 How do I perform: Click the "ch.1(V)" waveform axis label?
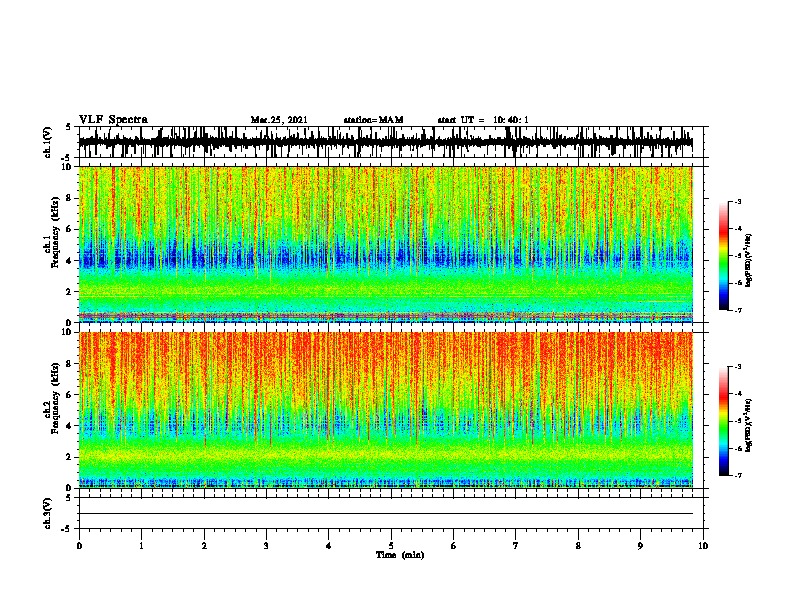pyautogui.click(x=47, y=142)
